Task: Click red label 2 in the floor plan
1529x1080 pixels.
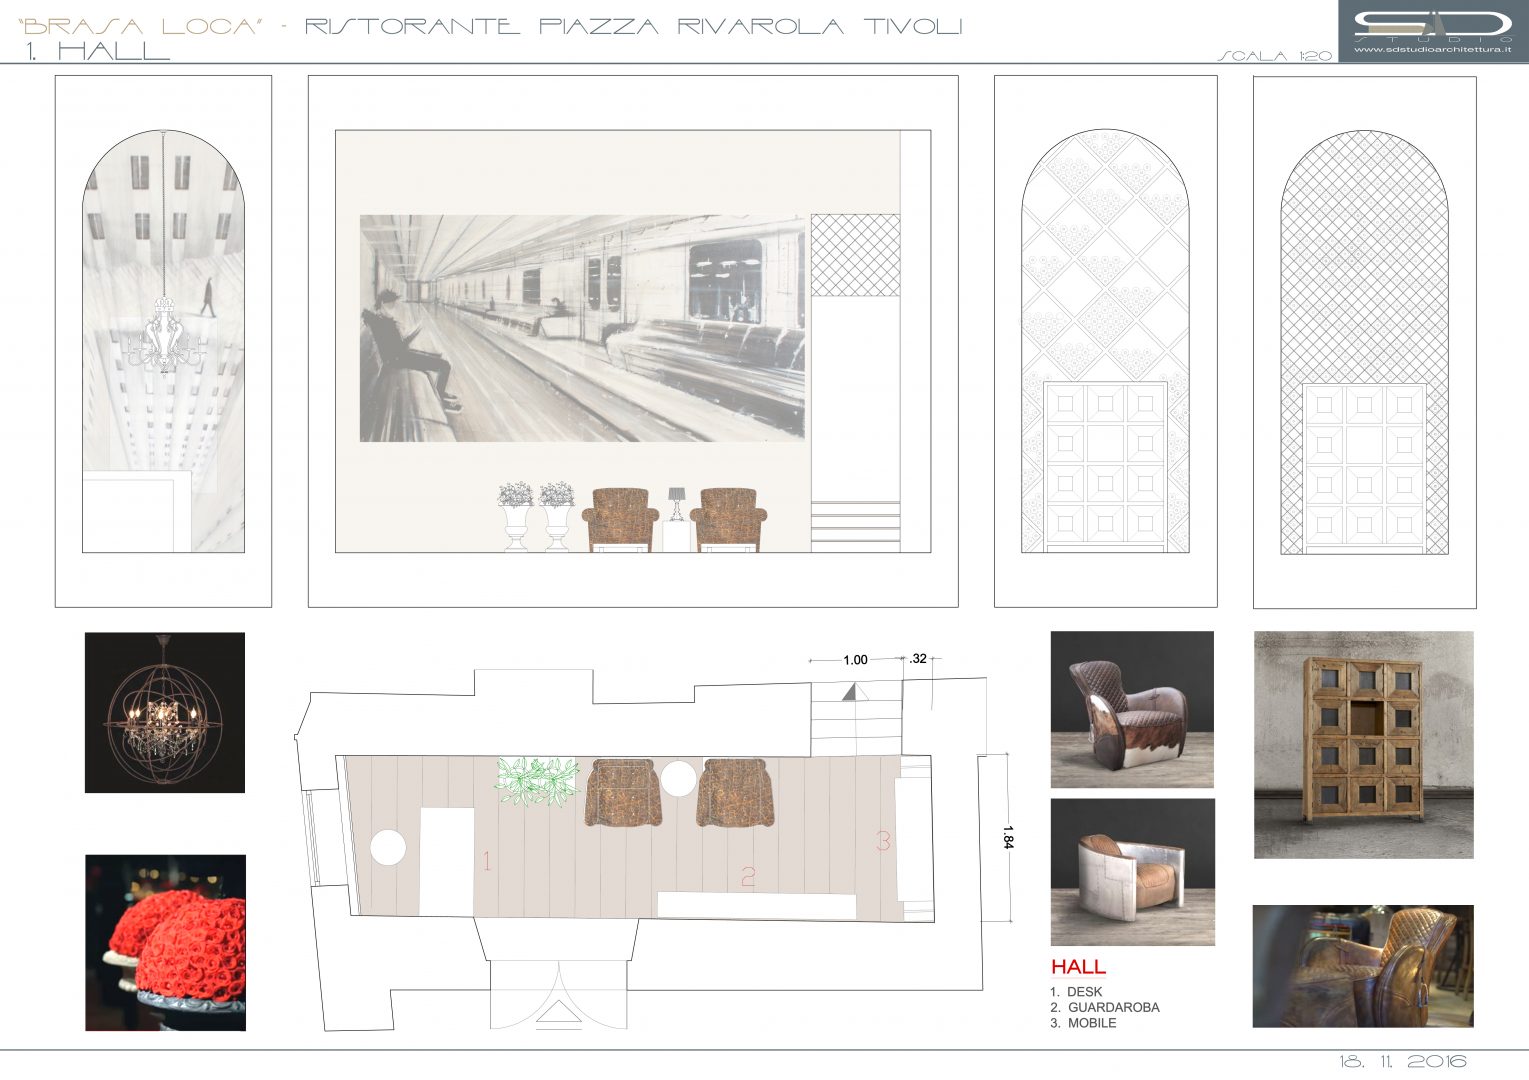Action: click(748, 877)
